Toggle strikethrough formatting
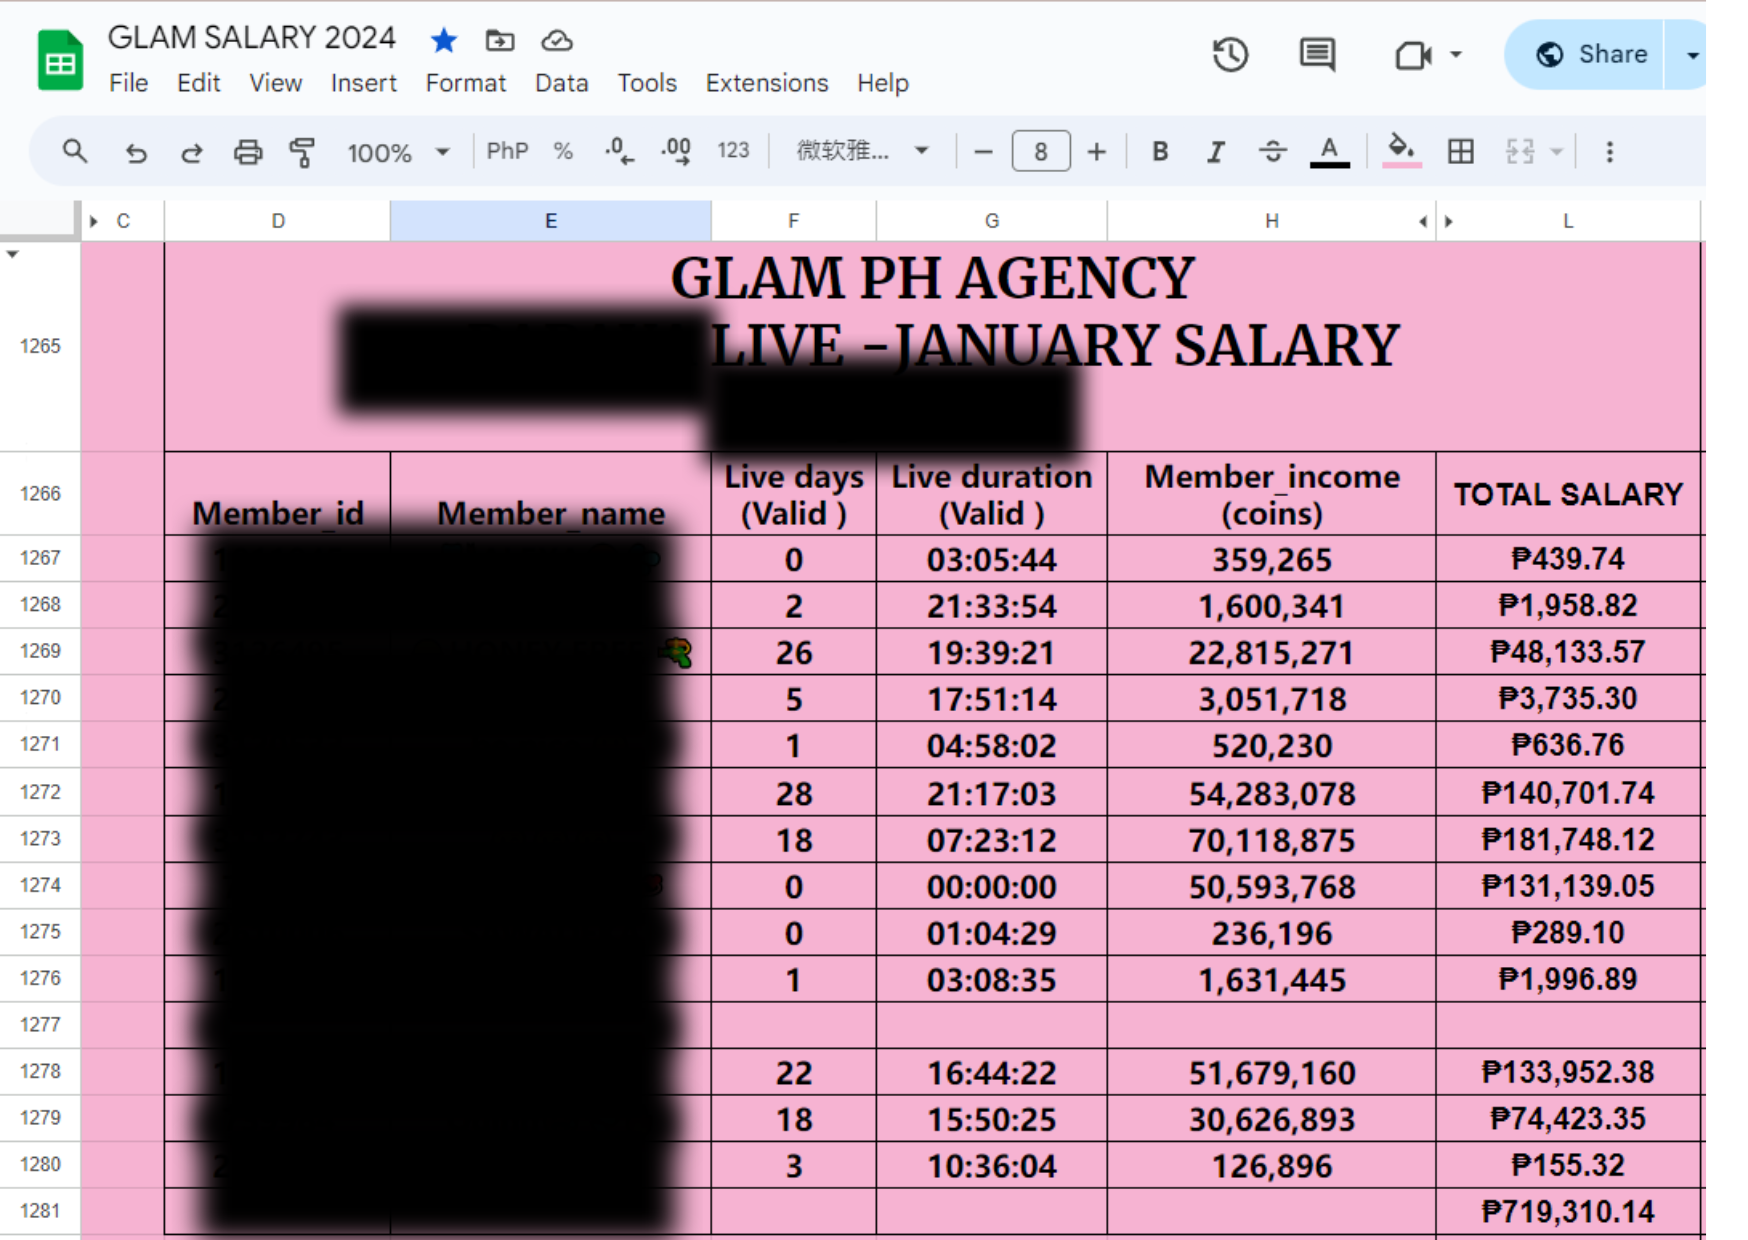 (x=1273, y=152)
